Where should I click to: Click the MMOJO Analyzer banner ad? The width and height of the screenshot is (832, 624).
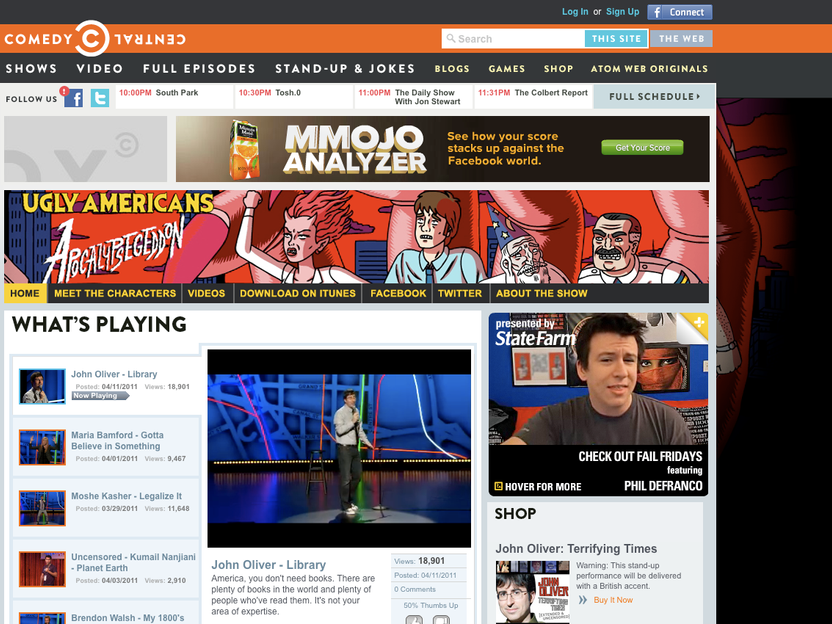point(443,149)
